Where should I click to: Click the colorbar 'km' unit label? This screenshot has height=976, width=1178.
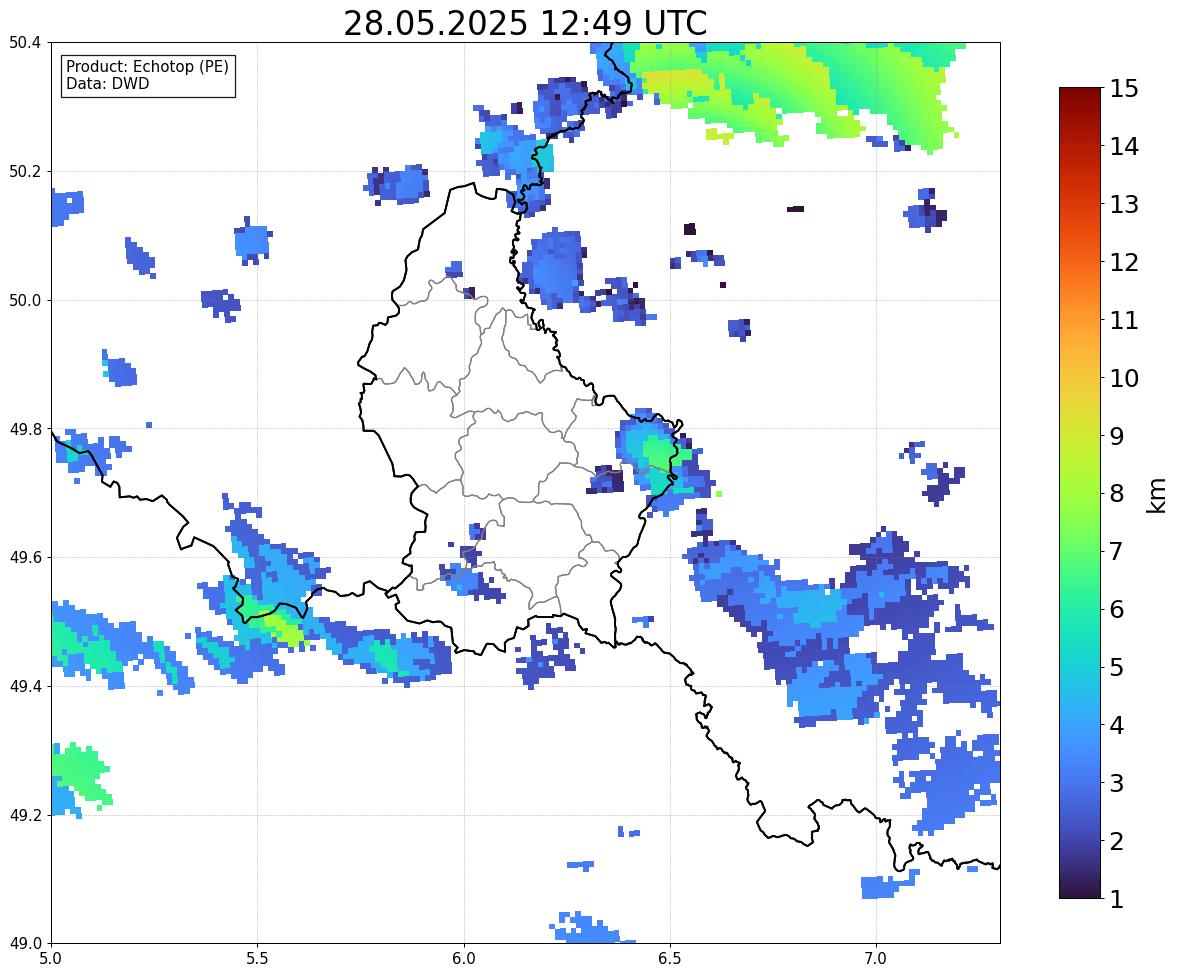(x=1157, y=495)
